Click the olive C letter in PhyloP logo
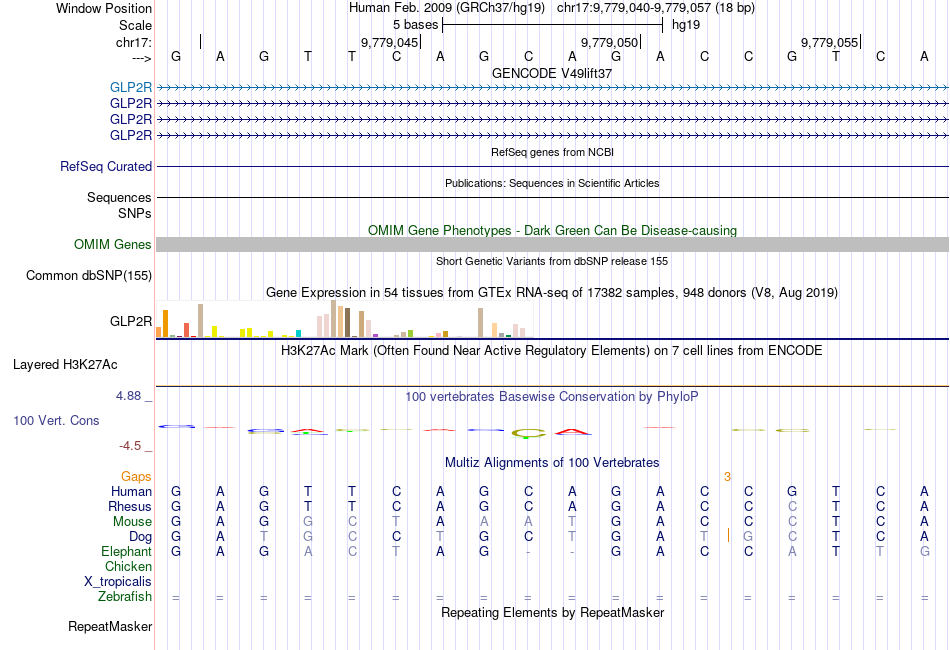Screen dimensions: 950x650 [x=528, y=433]
